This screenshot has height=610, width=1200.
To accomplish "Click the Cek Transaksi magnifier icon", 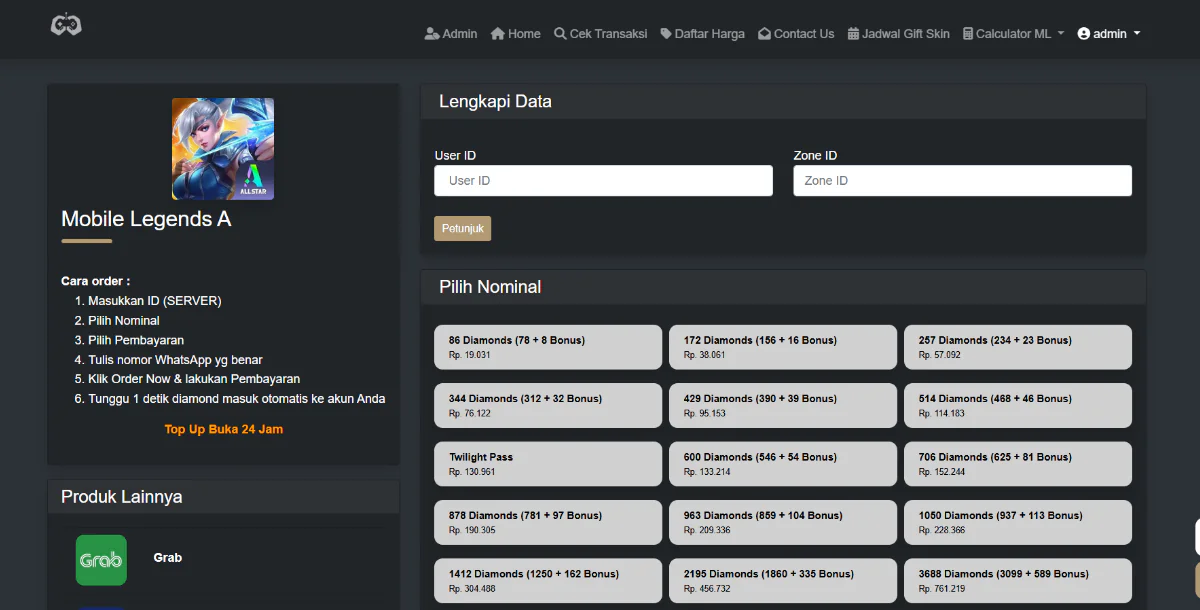I will click(560, 34).
